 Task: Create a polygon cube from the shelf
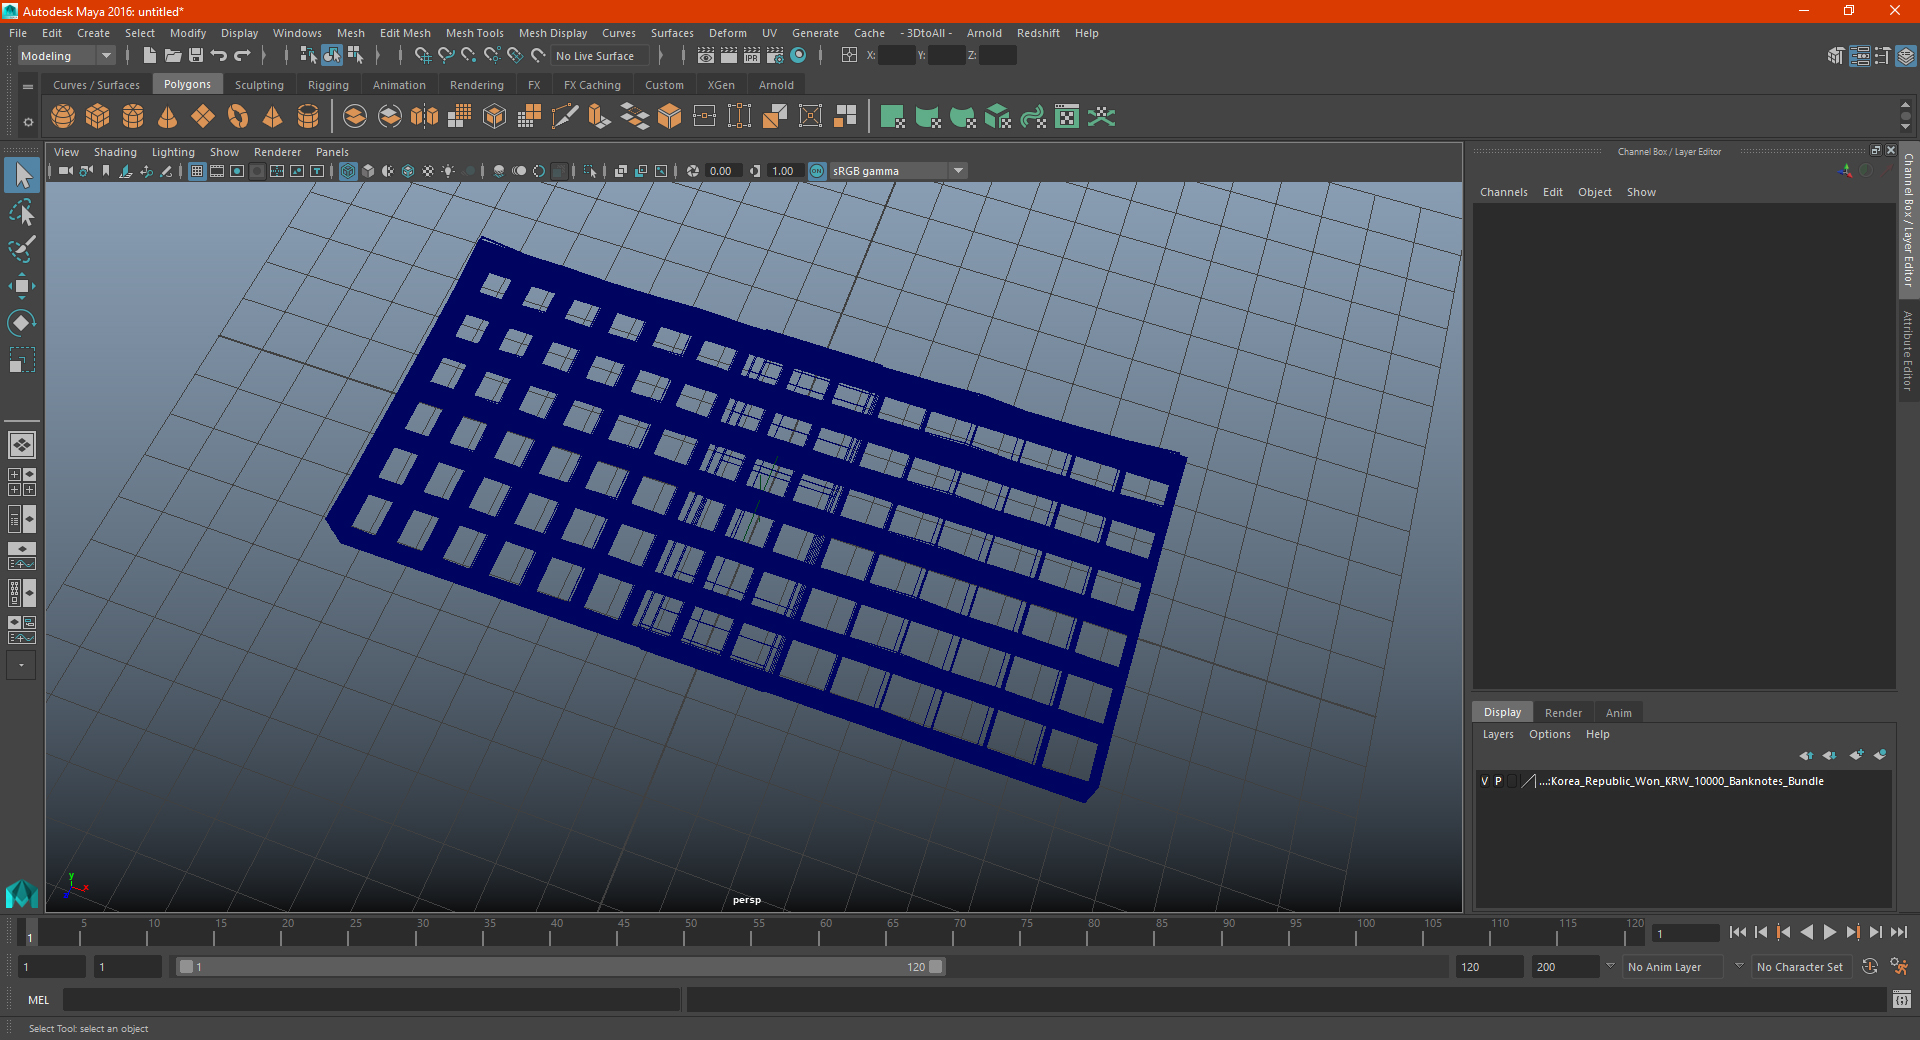[98, 117]
